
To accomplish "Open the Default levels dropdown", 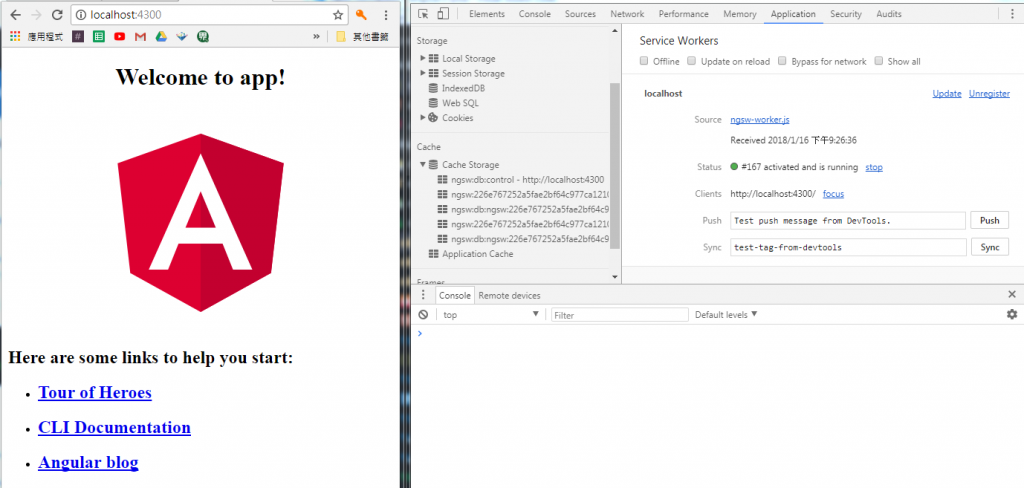I will click(x=726, y=315).
